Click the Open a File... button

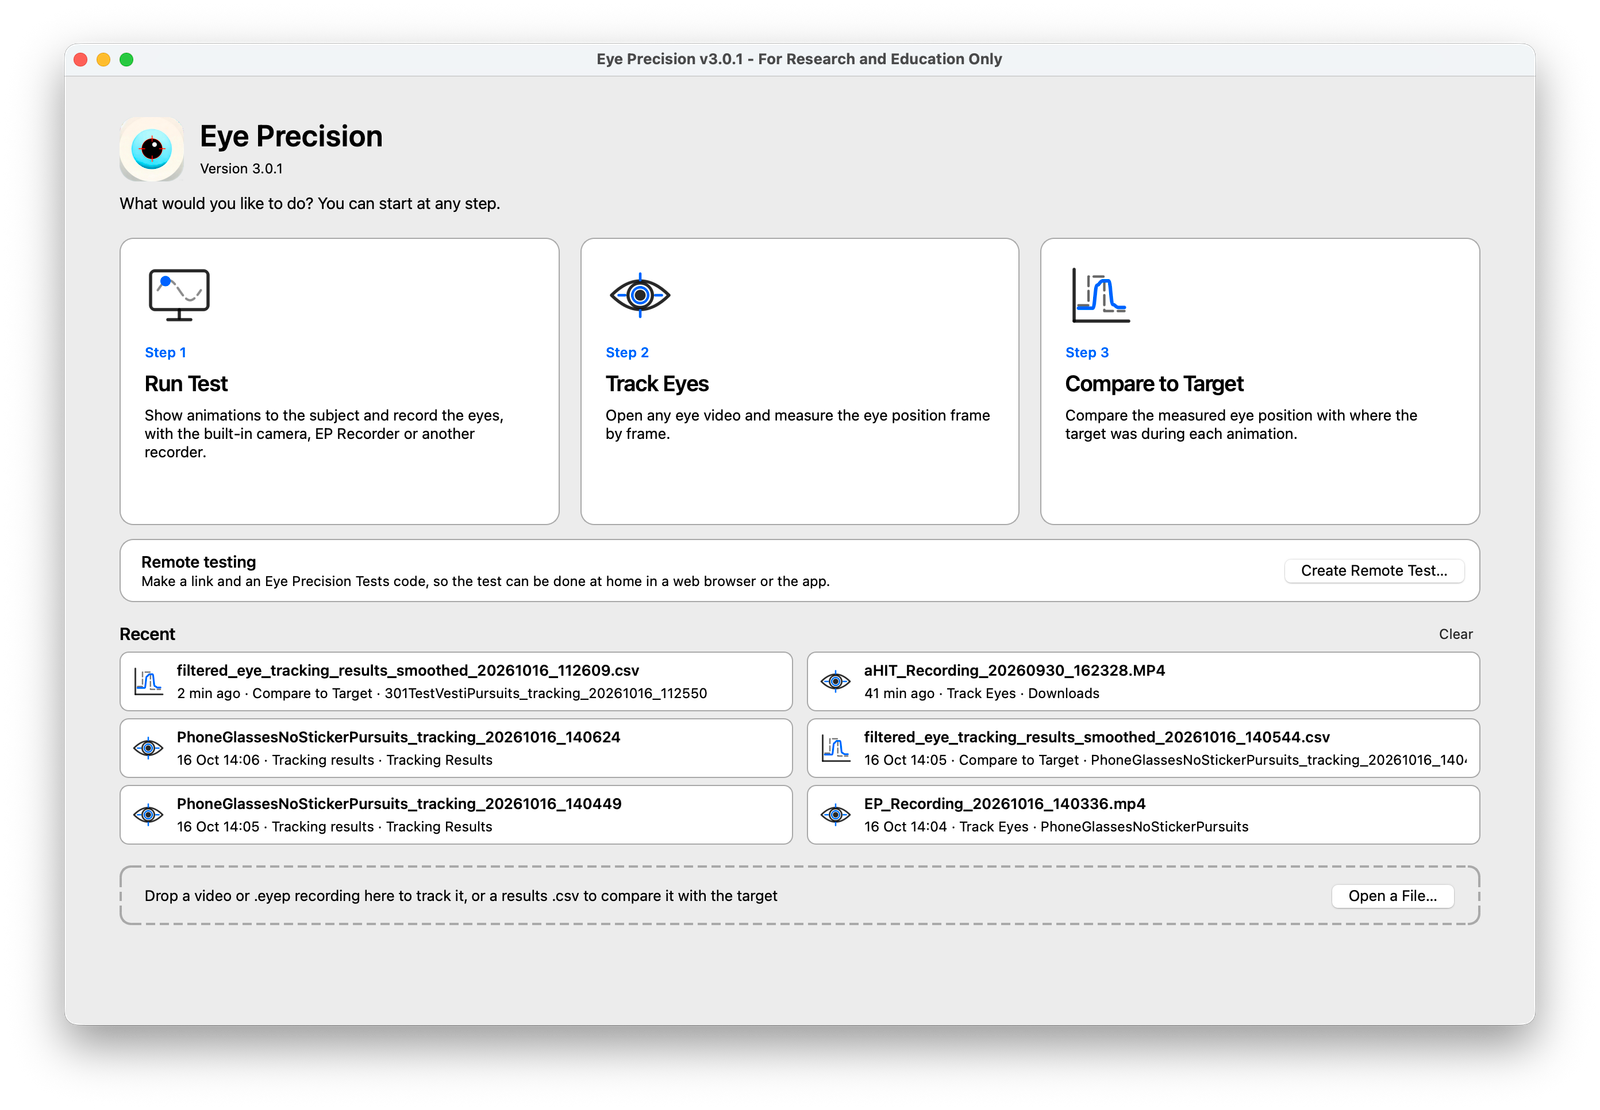click(1393, 896)
